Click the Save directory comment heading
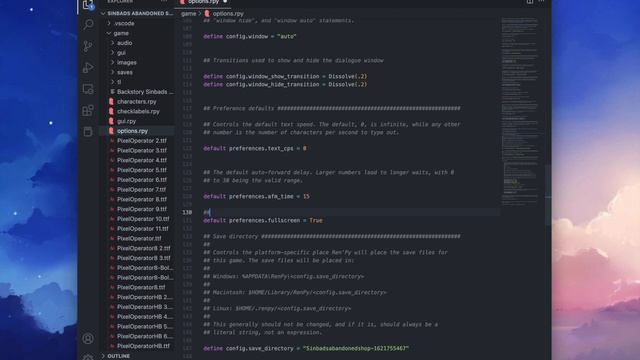Viewport: 640px width, 360px height. [332, 237]
